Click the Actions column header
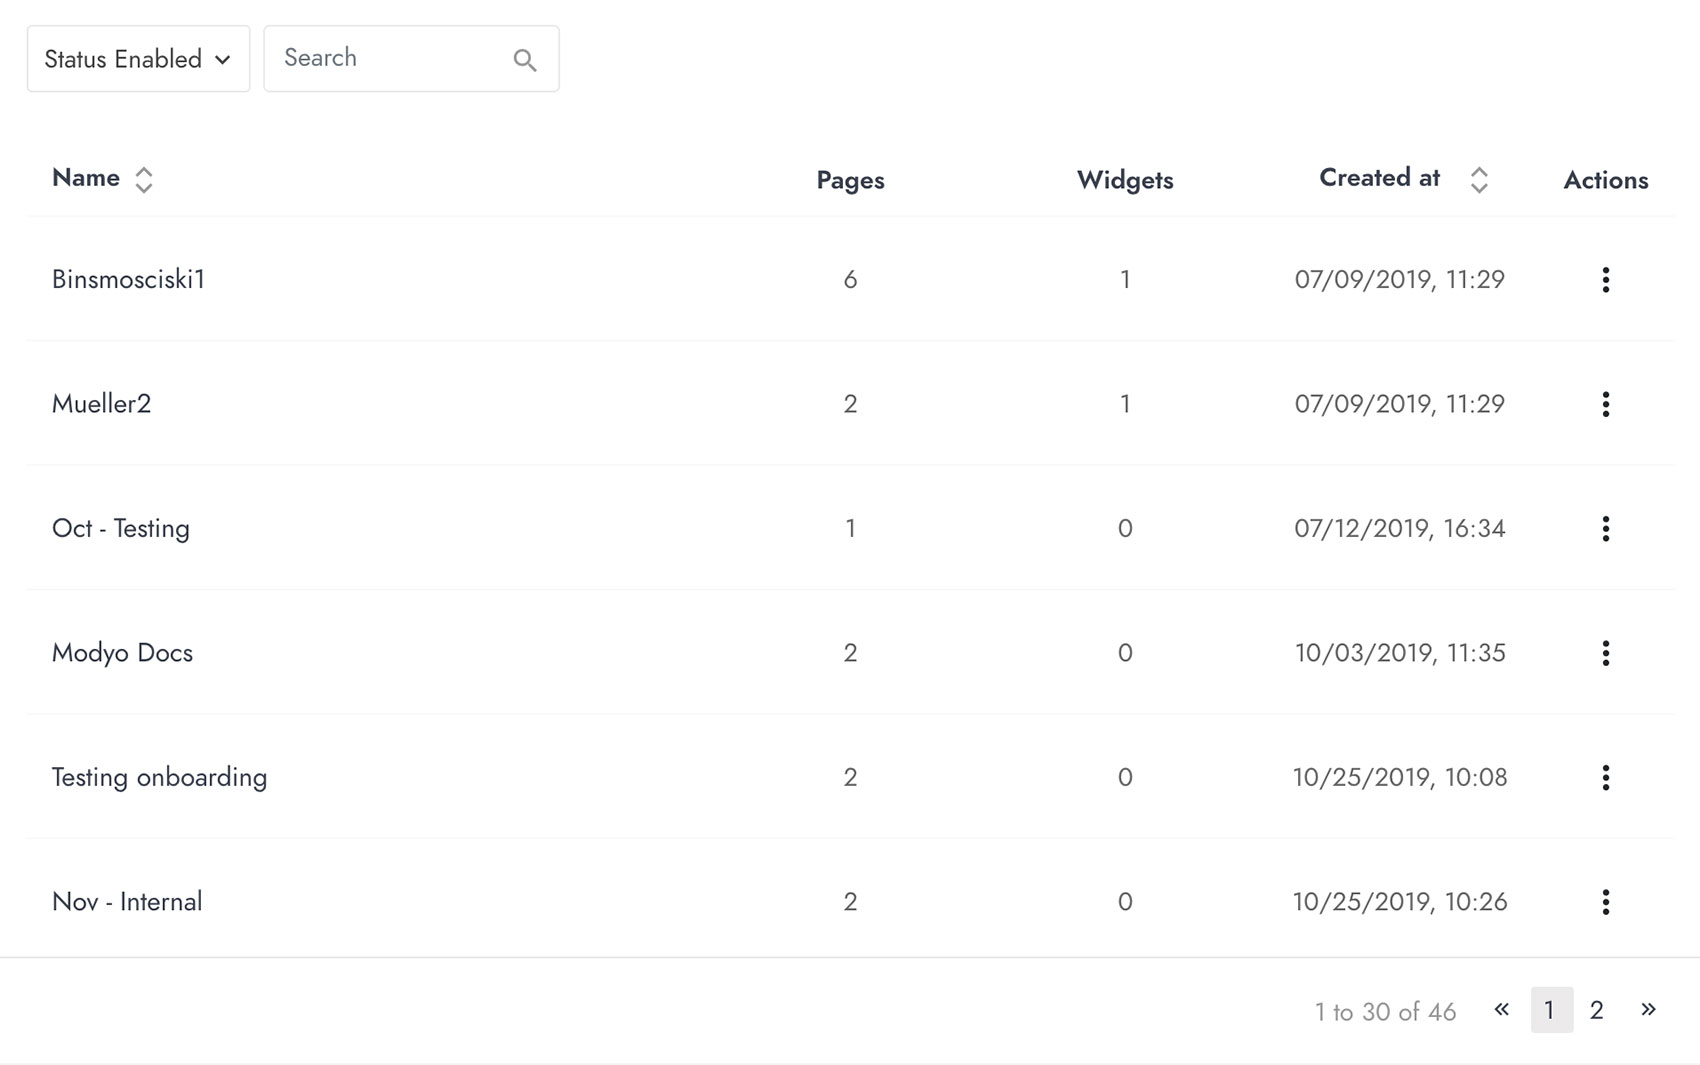The image size is (1700, 1065). pos(1606,180)
